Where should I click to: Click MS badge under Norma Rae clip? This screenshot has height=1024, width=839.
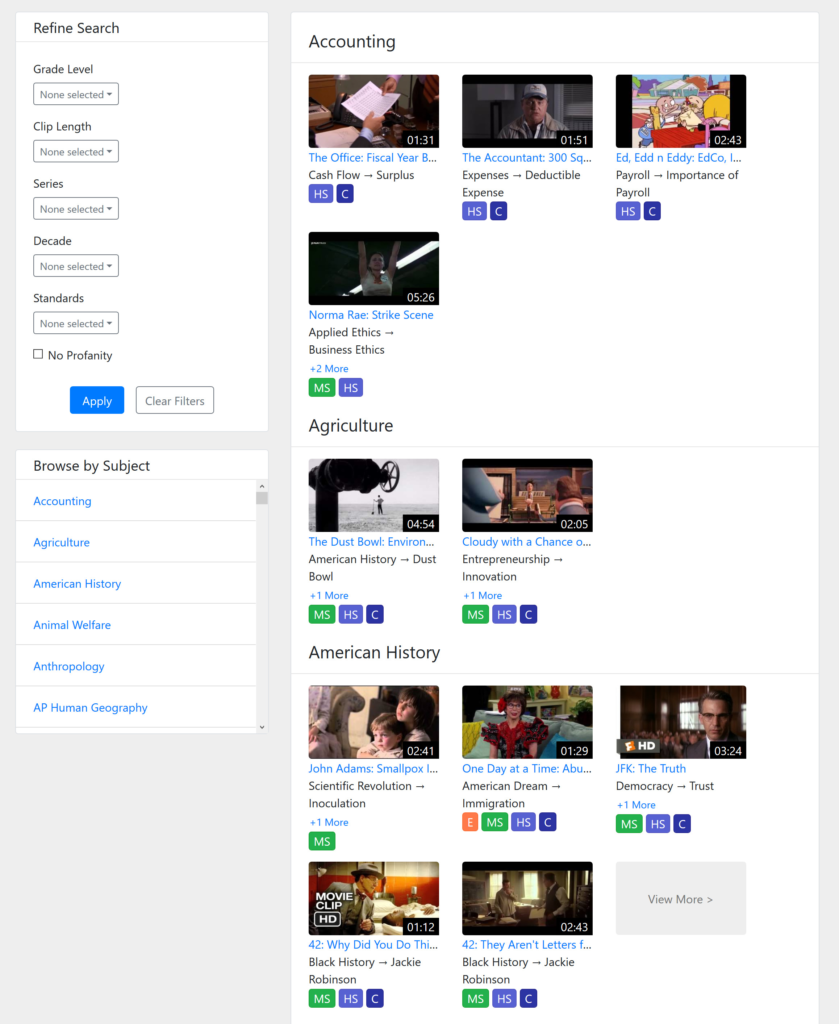[322, 388]
